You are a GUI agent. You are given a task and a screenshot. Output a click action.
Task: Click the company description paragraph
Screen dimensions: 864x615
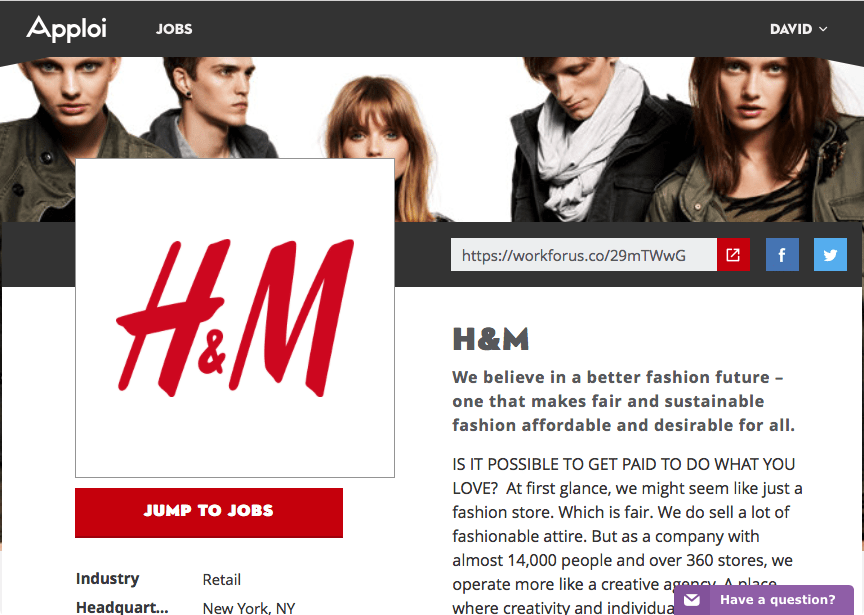pyautogui.click(x=627, y=536)
